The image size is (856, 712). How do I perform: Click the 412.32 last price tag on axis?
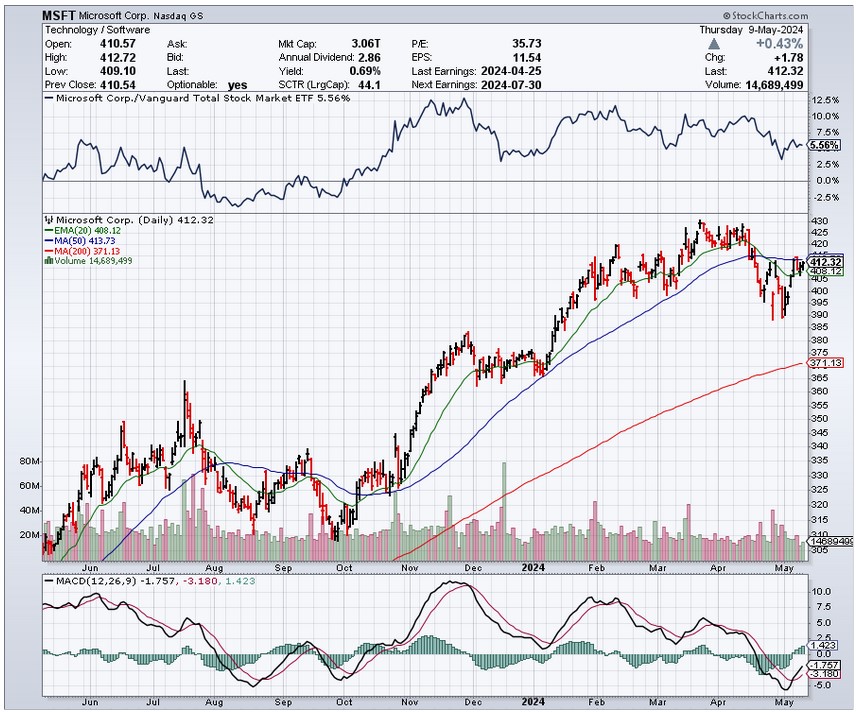coord(826,262)
